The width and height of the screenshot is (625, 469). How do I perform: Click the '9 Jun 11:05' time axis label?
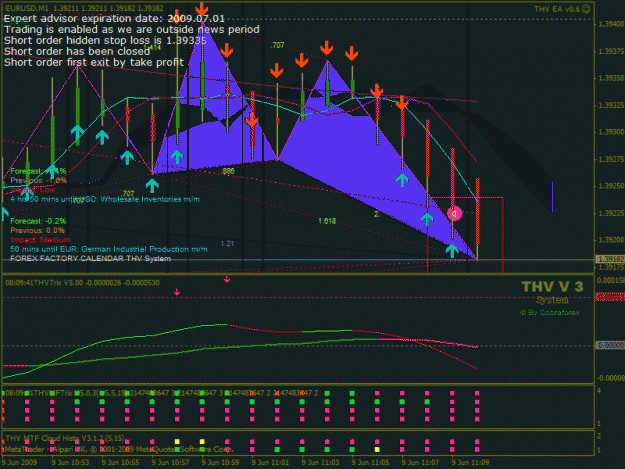[370, 463]
